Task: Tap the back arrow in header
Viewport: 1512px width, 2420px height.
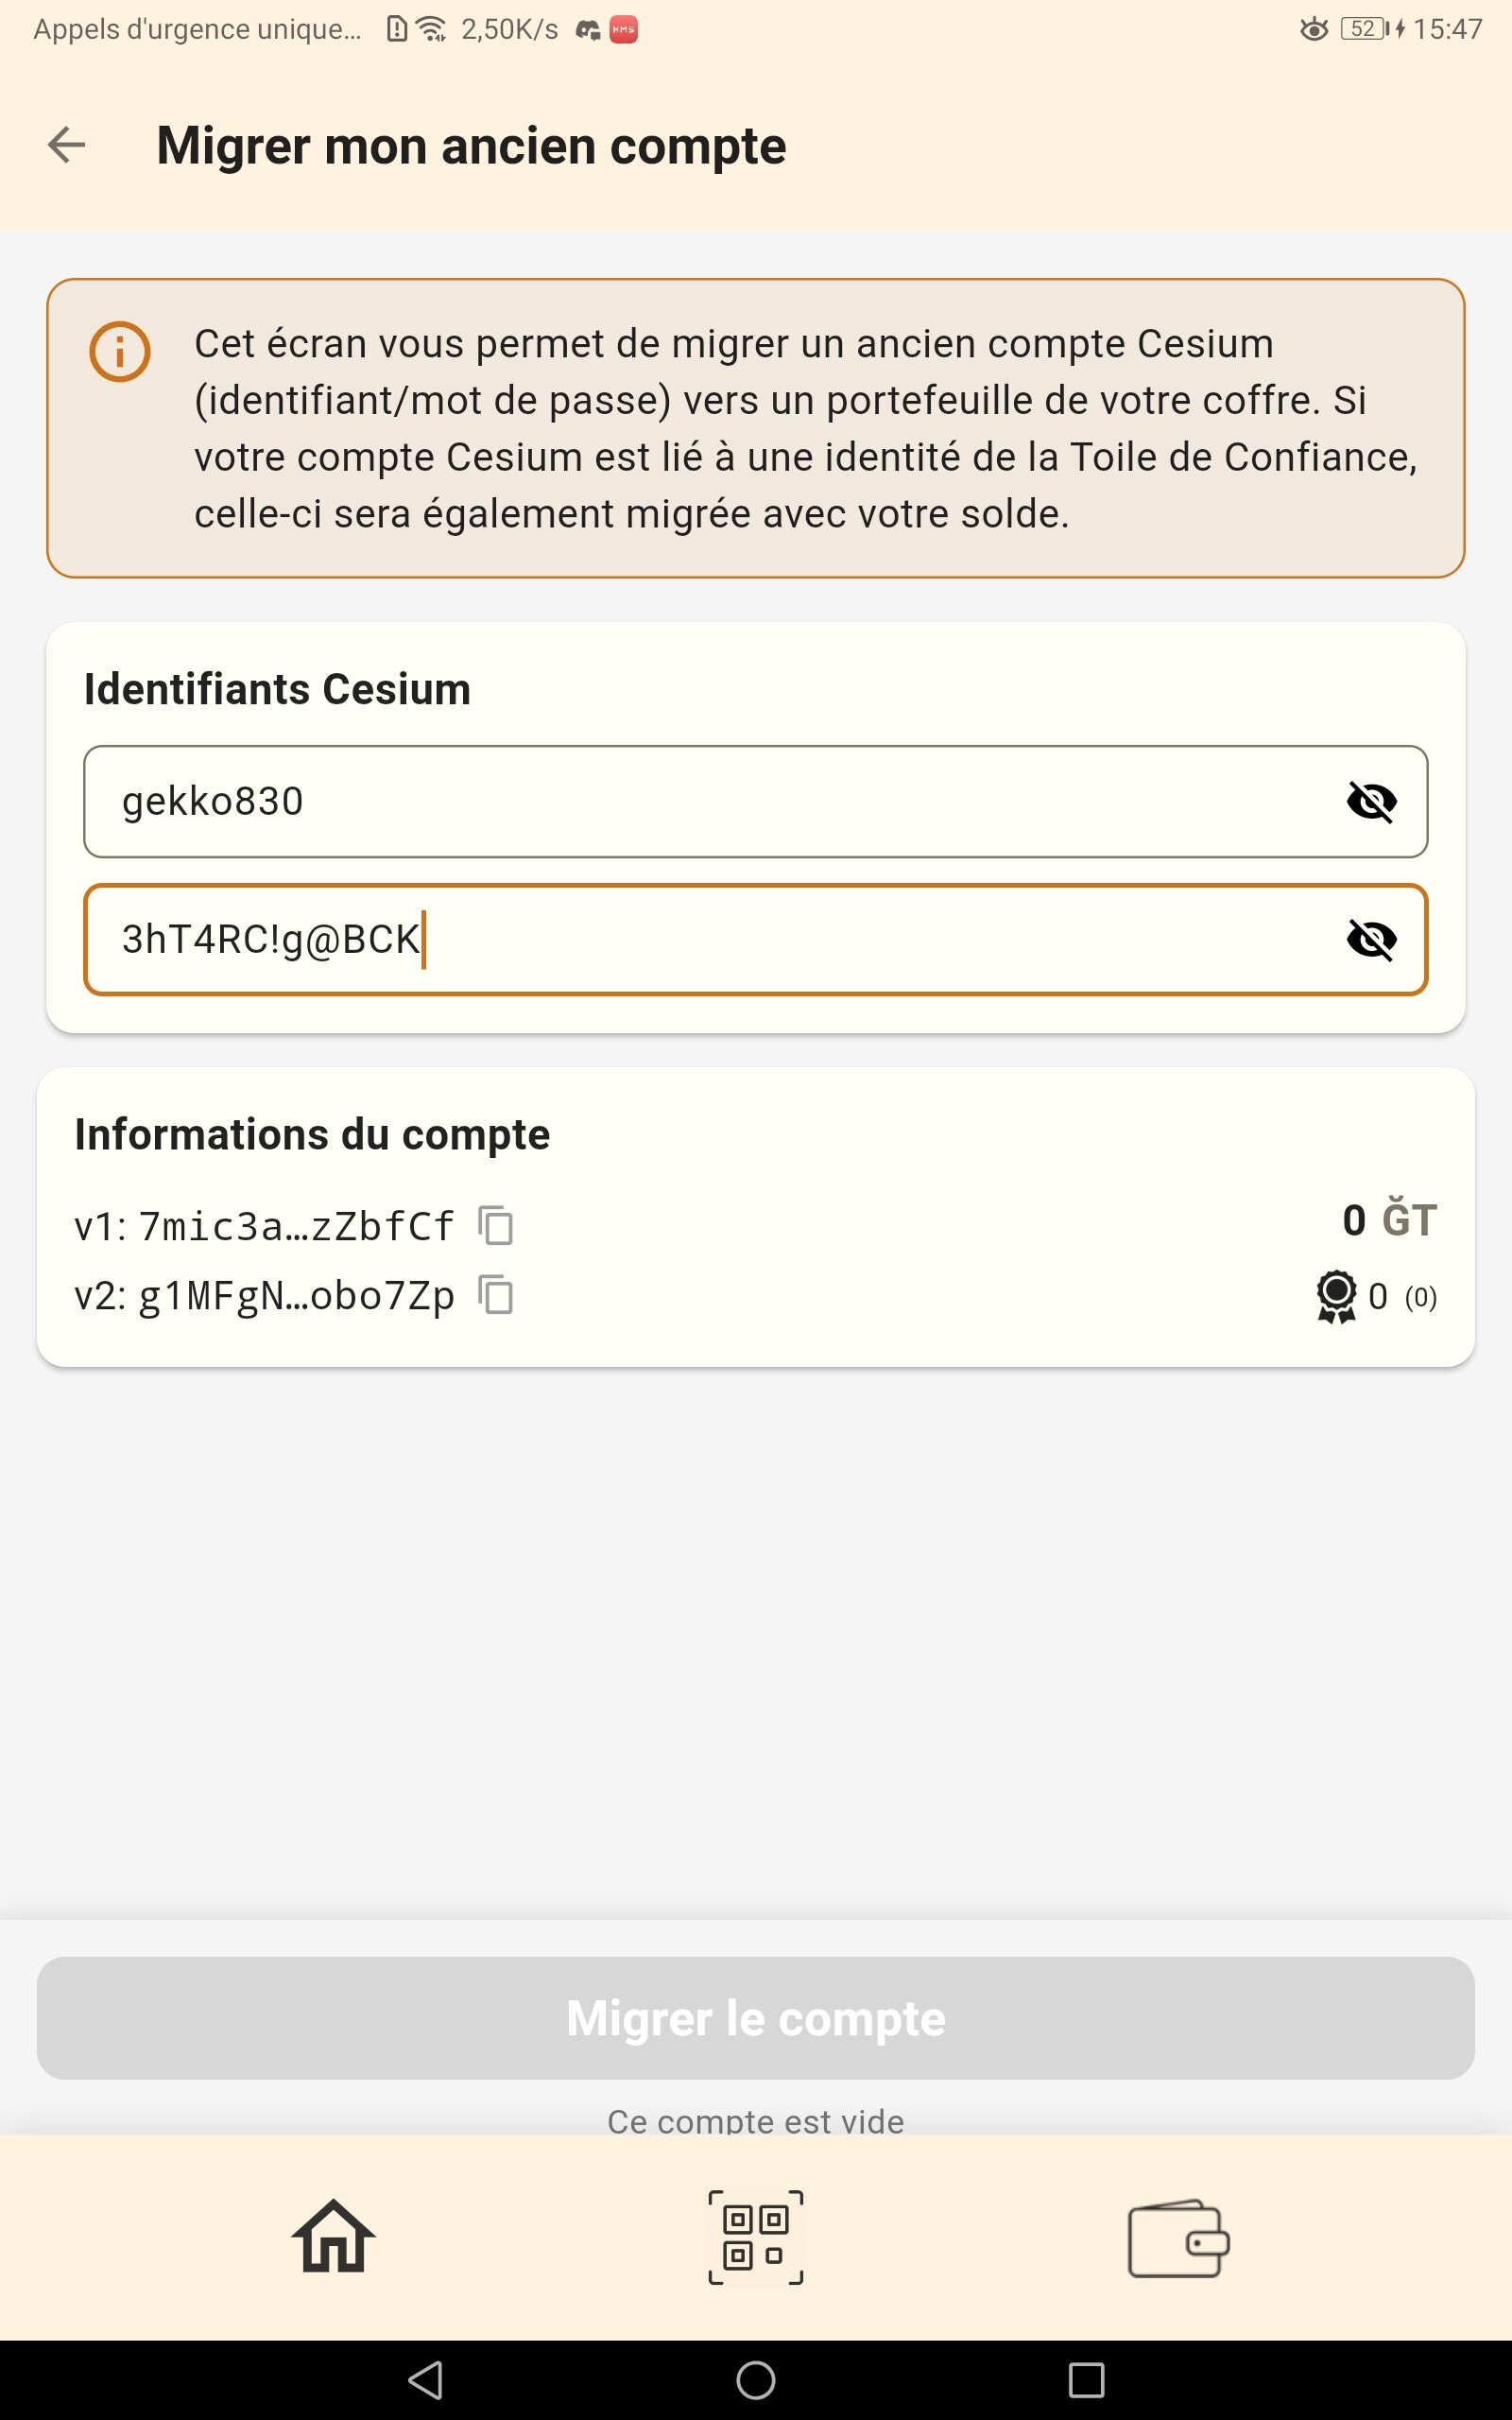Action: 67,145
